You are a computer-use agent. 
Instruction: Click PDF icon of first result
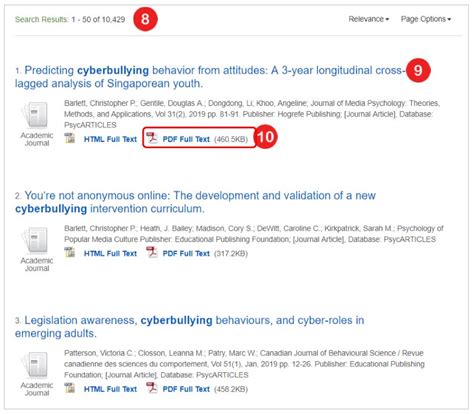[152, 138]
